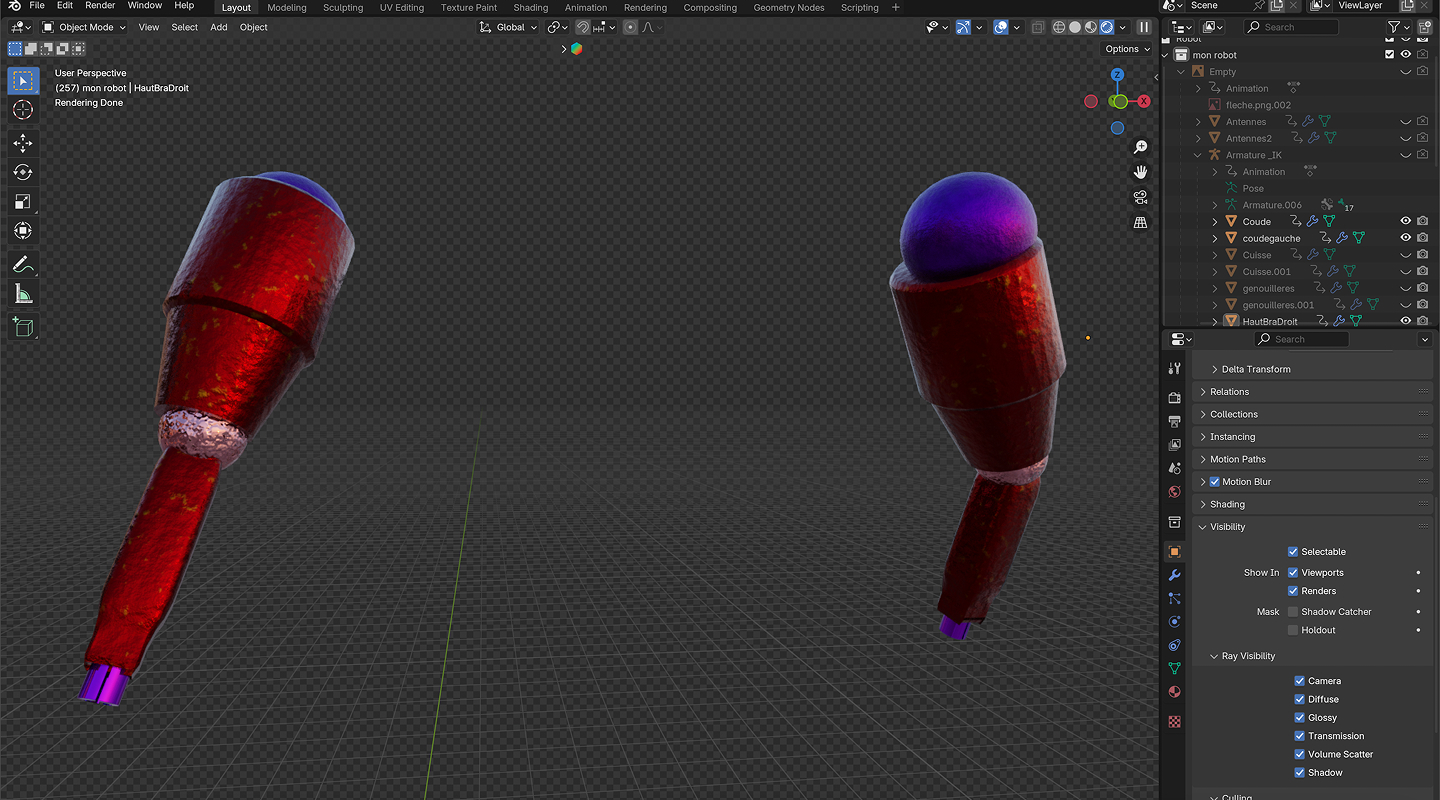Screen dimensions: 1440x800
Task: Open the Object Mode dropdown
Action: click(85, 27)
